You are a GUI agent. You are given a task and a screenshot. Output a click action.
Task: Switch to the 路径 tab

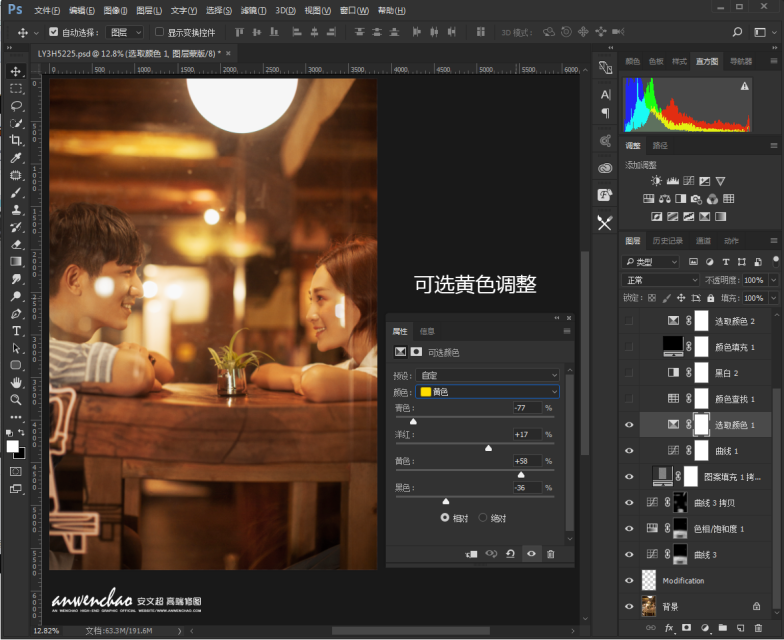[x=660, y=146]
